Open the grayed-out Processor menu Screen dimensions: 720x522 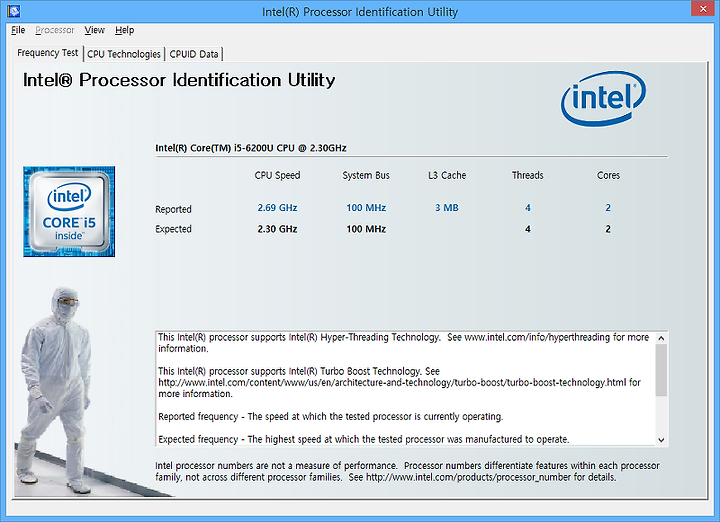tap(55, 30)
